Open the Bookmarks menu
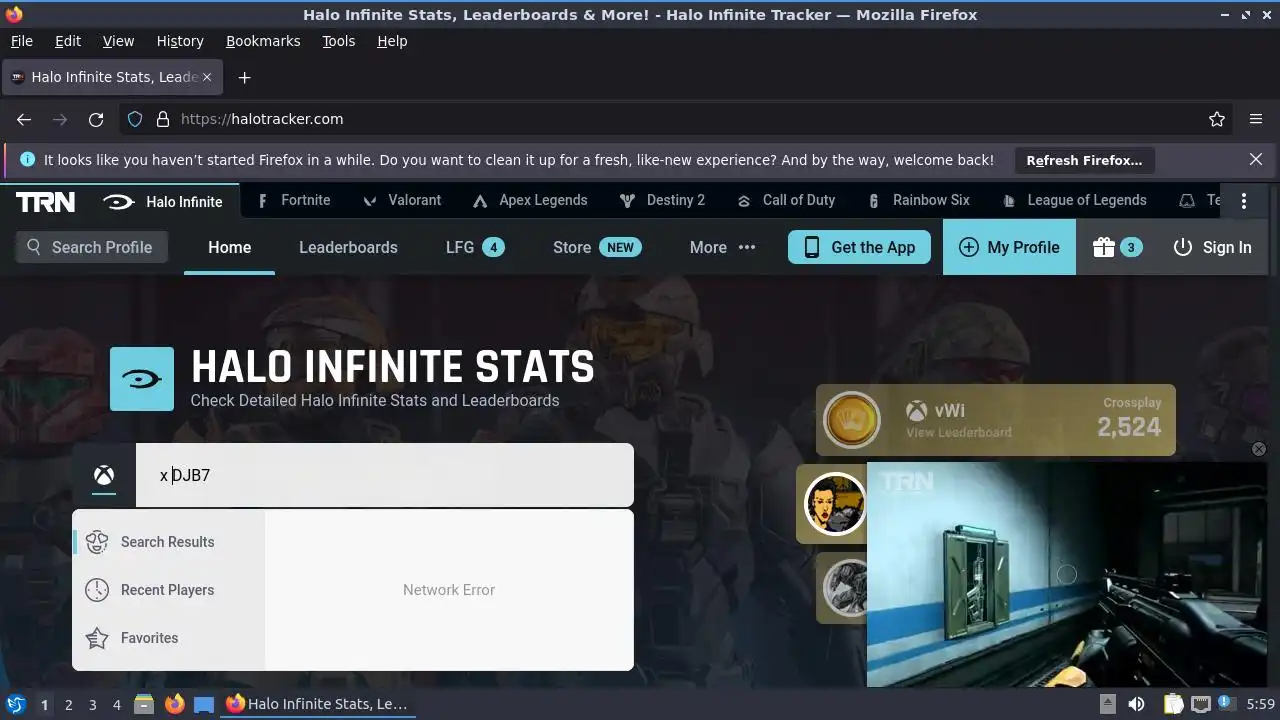Viewport: 1280px width, 720px height. (x=263, y=41)
